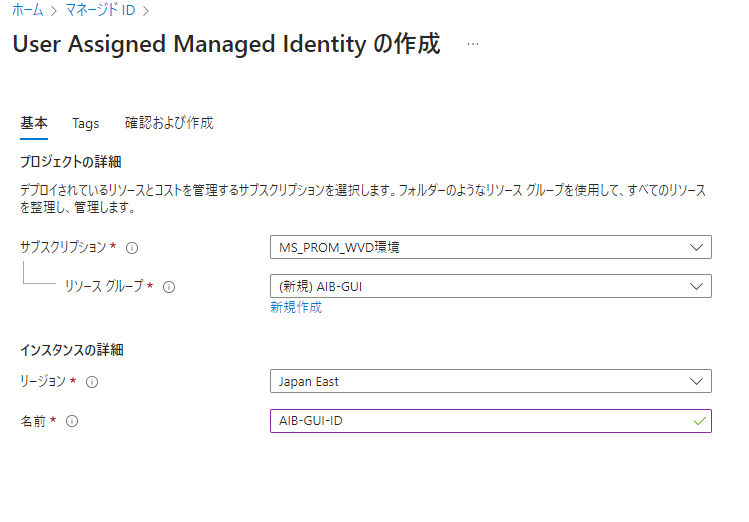Click the 新規作成 link
The width and height of the screenshot is (749, 522).
[296, 308]
